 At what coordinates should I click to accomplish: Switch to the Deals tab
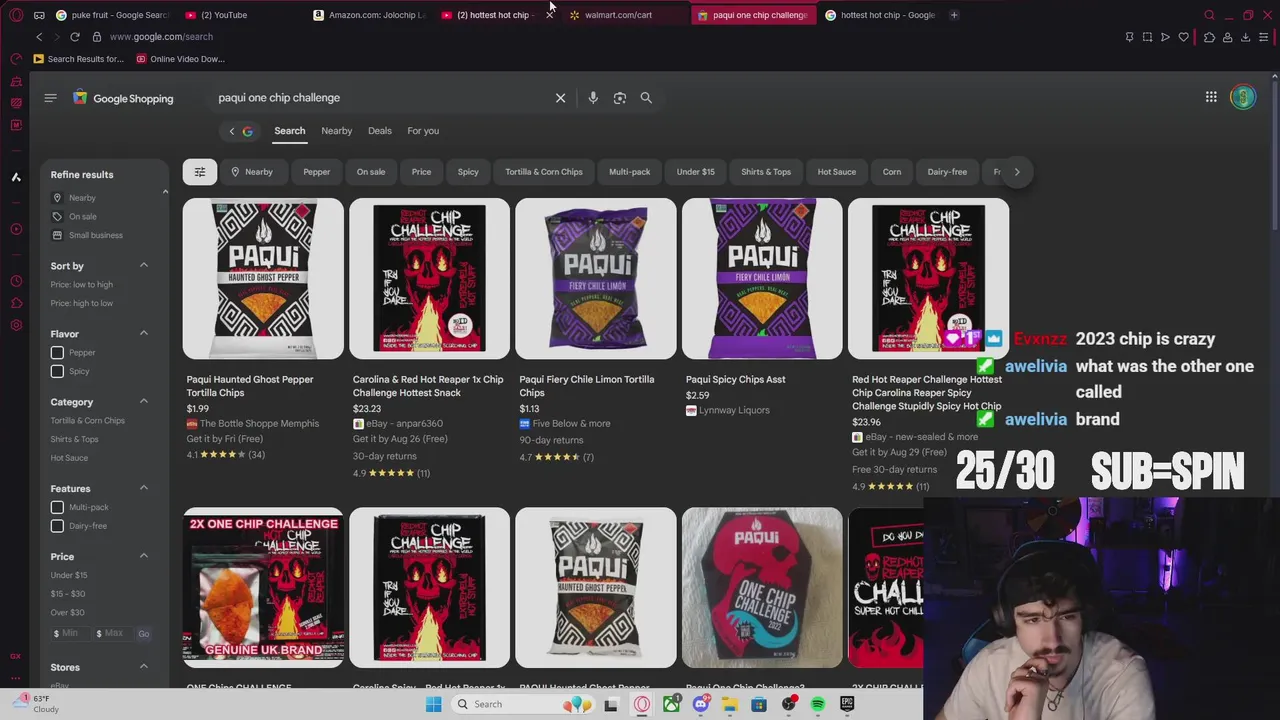pos(379,131)
